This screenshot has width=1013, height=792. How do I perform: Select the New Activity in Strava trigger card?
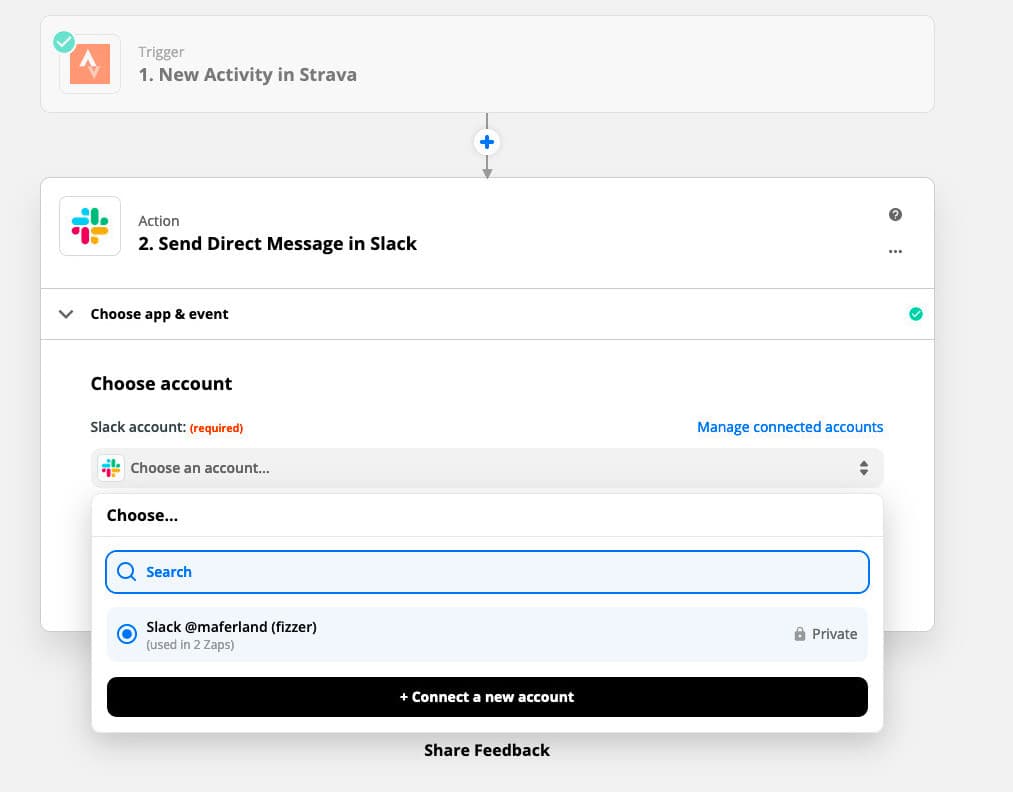[487, 64]
